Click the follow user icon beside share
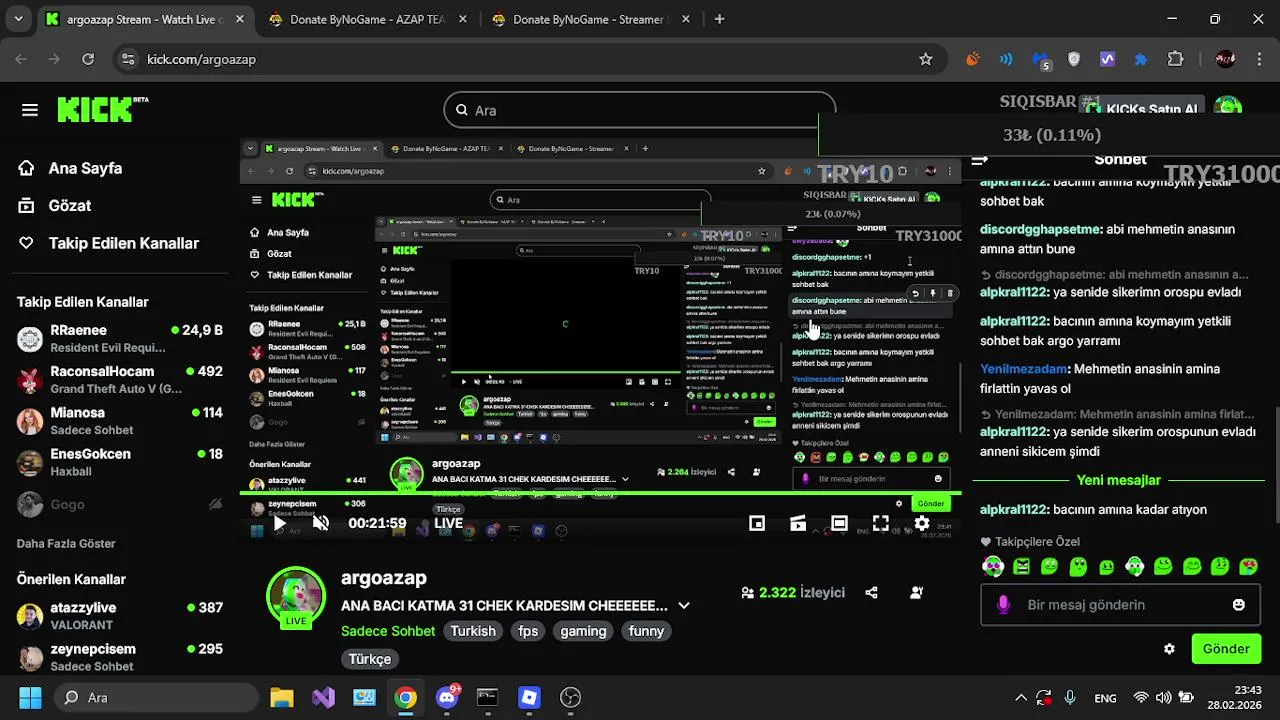 (x=916, y=592)
